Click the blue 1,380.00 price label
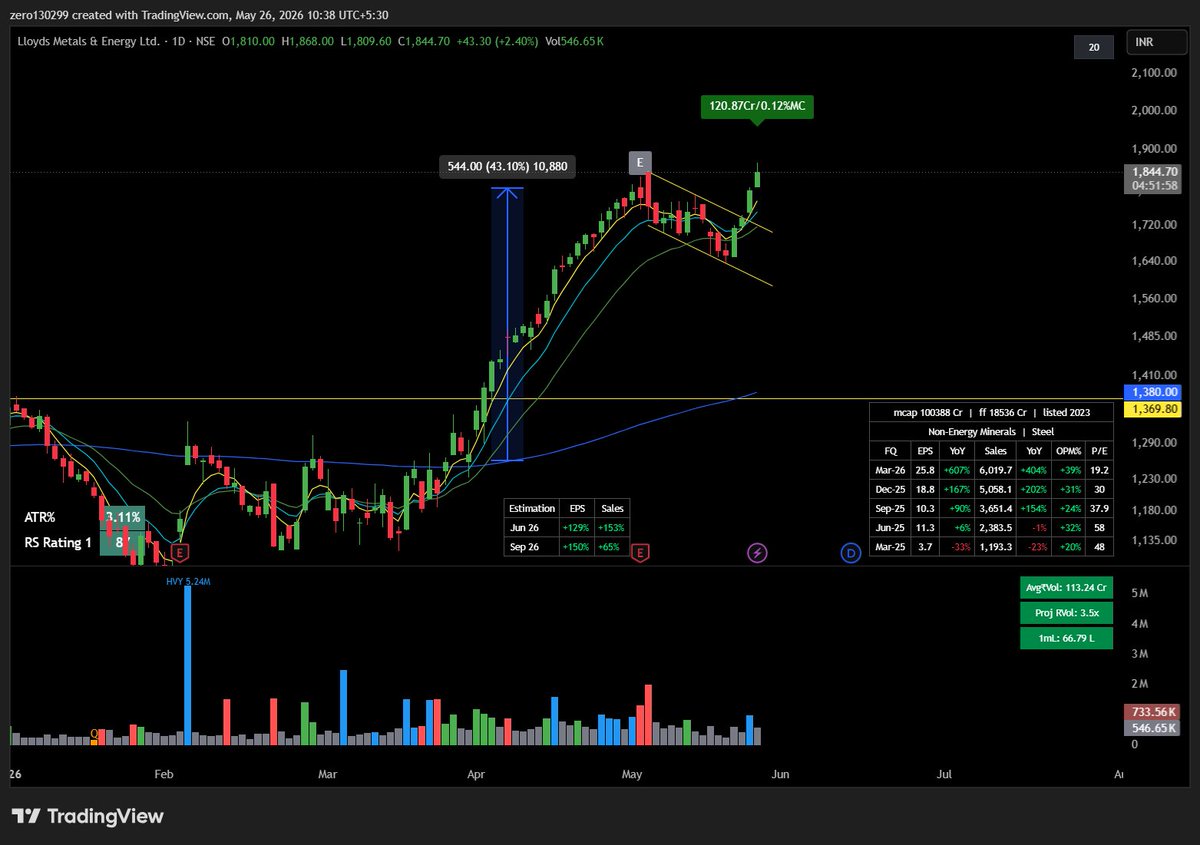Screen dimensions: 1200x845 1155,392
